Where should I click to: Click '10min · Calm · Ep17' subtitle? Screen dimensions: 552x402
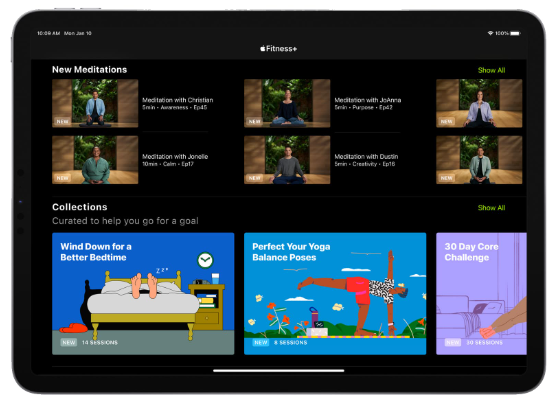[x=168, y=164]
